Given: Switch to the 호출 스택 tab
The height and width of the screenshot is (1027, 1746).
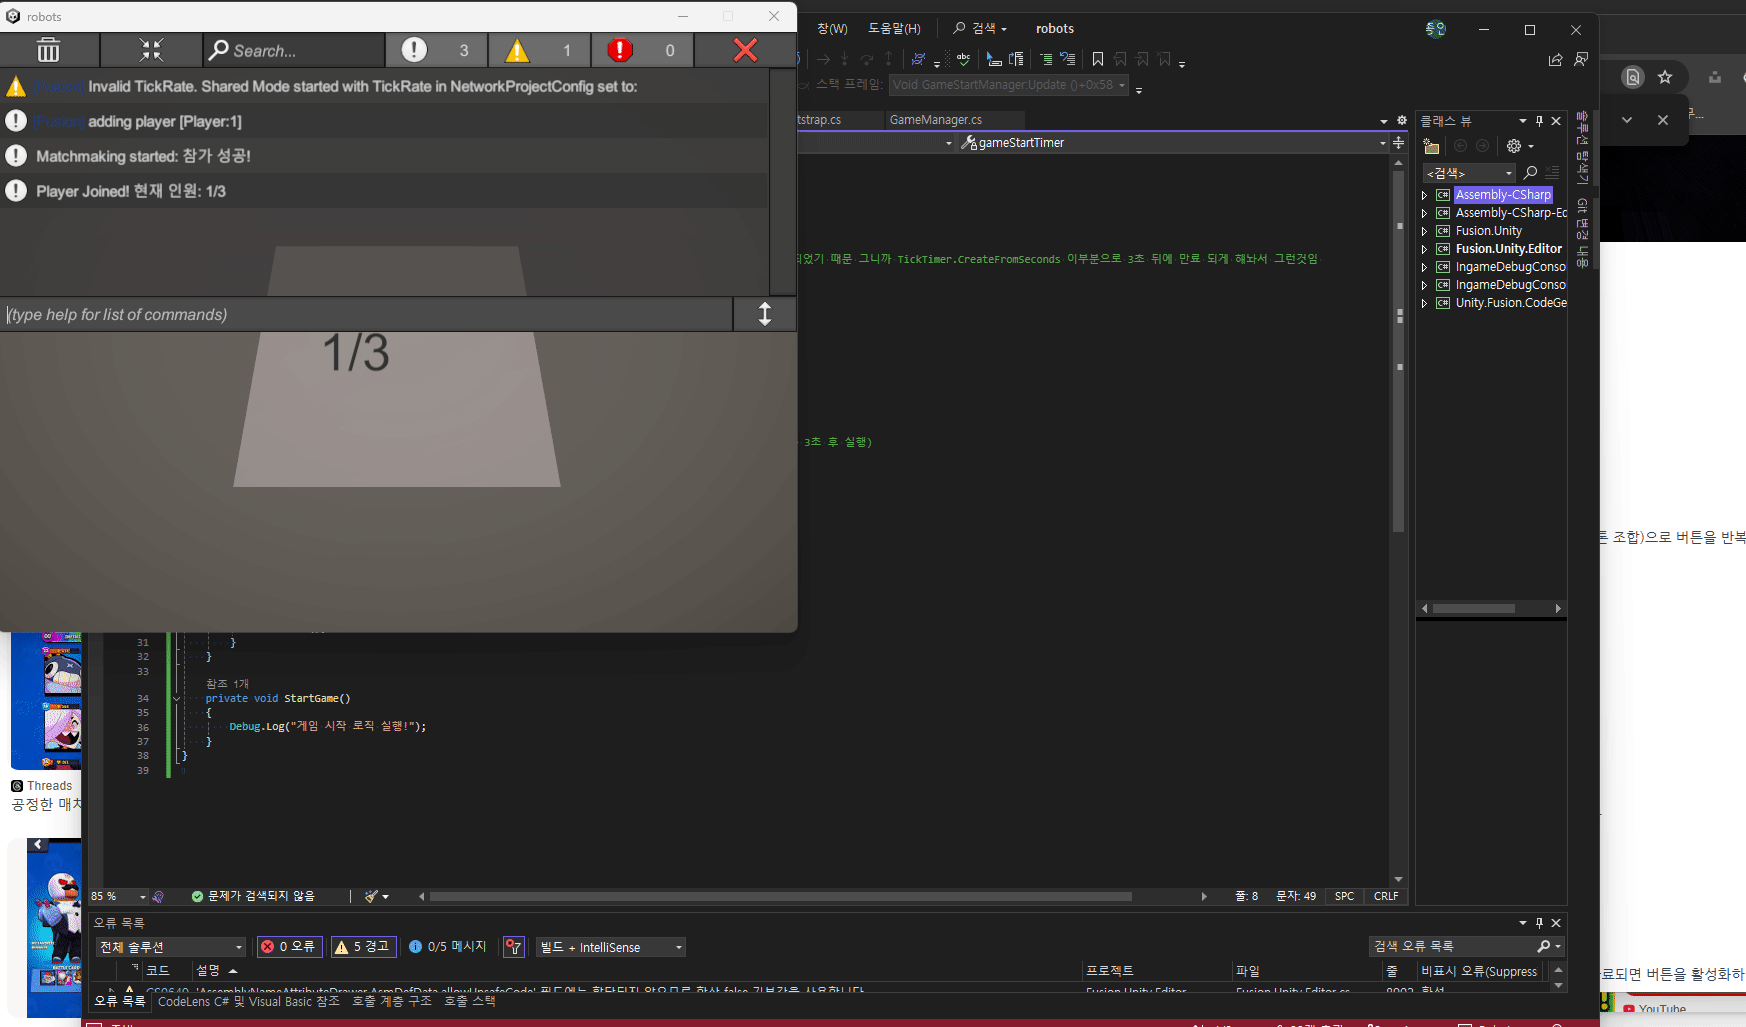Looking at the screenshot, I should pos(470,1001).
